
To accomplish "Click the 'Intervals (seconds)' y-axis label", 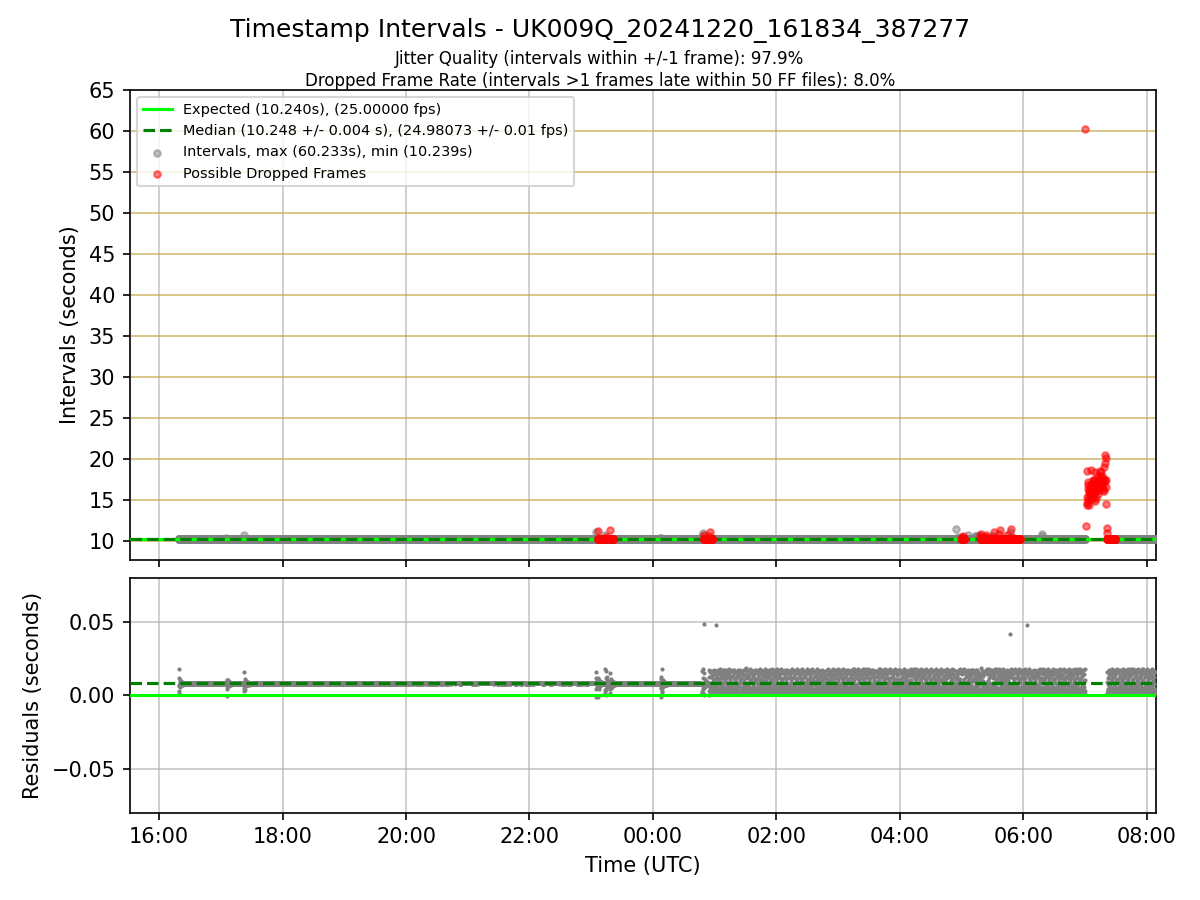I will click(x=68, y=325).
